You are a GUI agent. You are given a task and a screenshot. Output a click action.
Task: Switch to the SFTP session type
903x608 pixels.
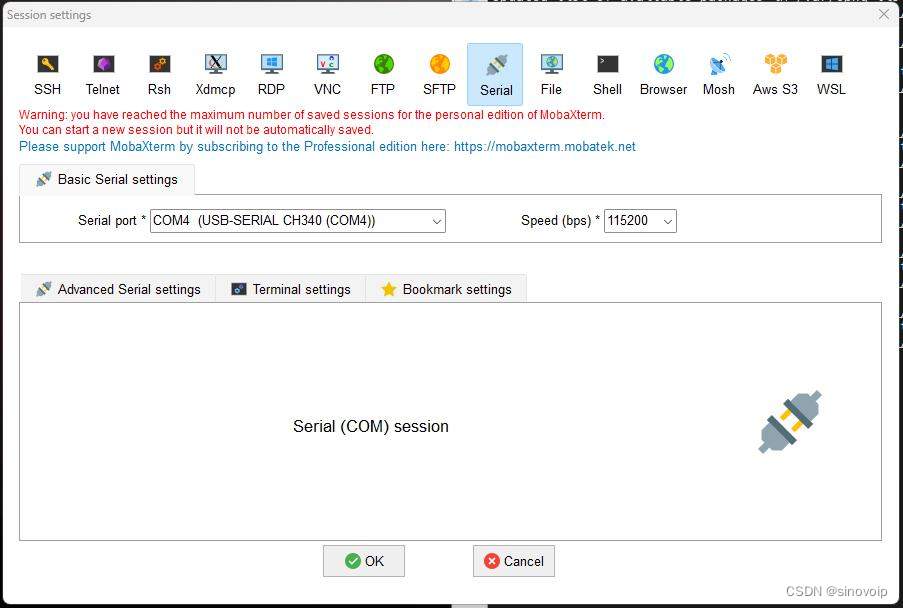coord(439,74)
